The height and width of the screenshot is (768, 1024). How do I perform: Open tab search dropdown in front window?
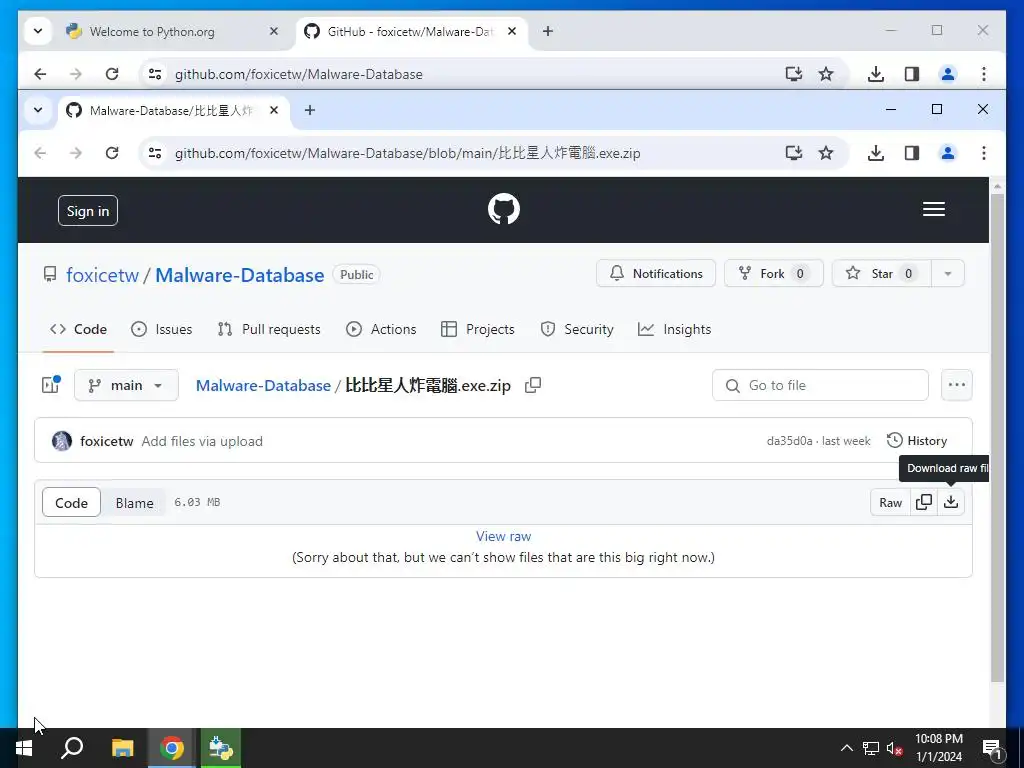pyautogui.click(x=38, y=110)
